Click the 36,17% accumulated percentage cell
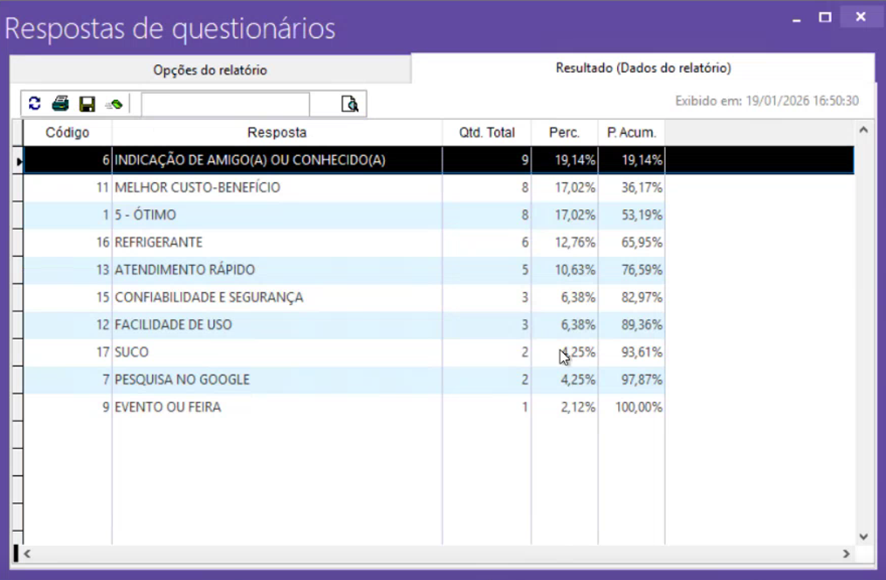886x580 pixels. pos(632,187)
